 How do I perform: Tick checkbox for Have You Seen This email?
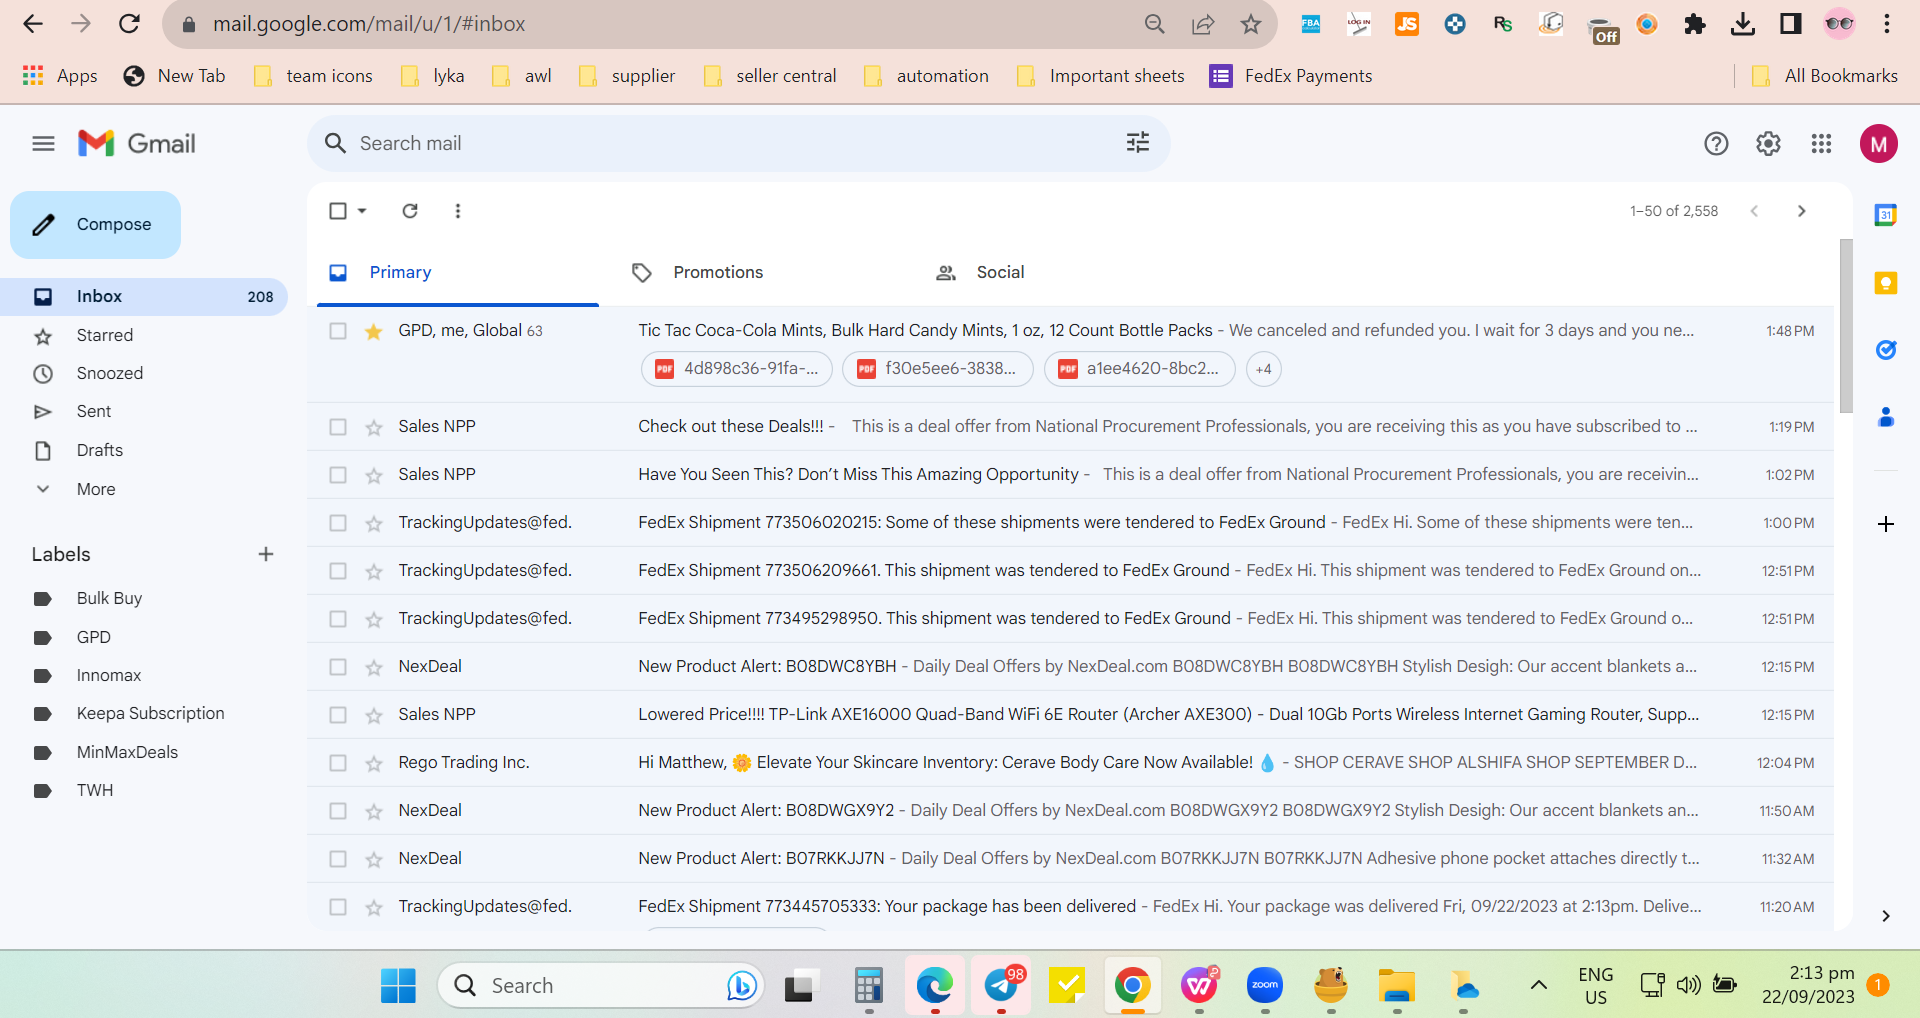coord(338,475)
